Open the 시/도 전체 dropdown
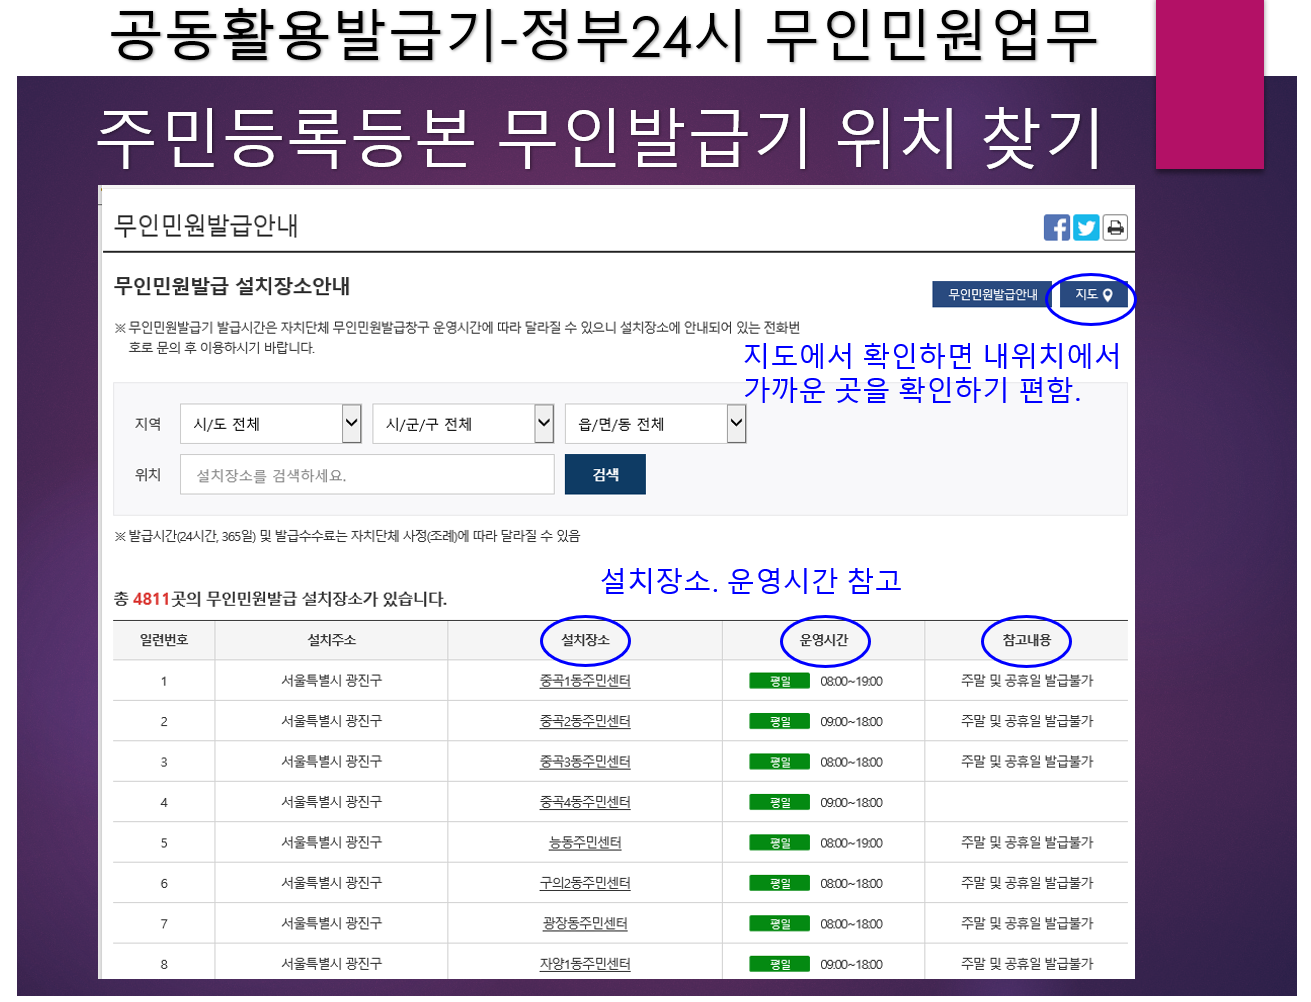Screen dimensions: 1311x1002 click(x=270, y=424)
